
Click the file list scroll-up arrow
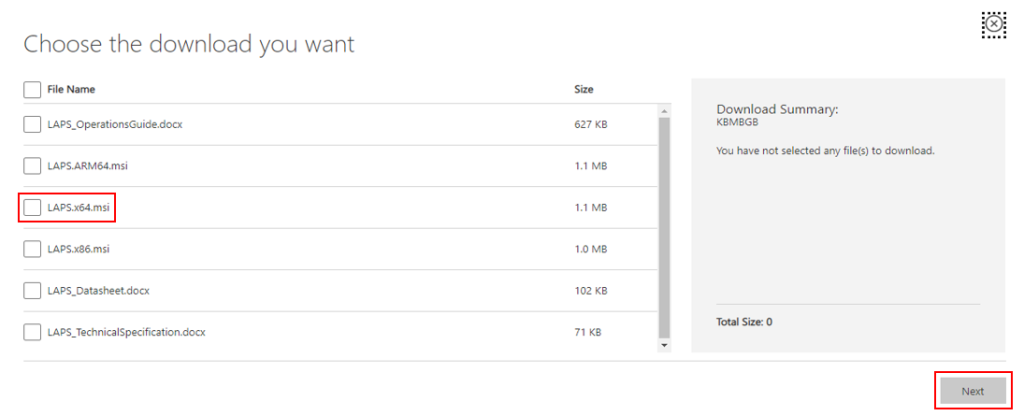[663, 109]
